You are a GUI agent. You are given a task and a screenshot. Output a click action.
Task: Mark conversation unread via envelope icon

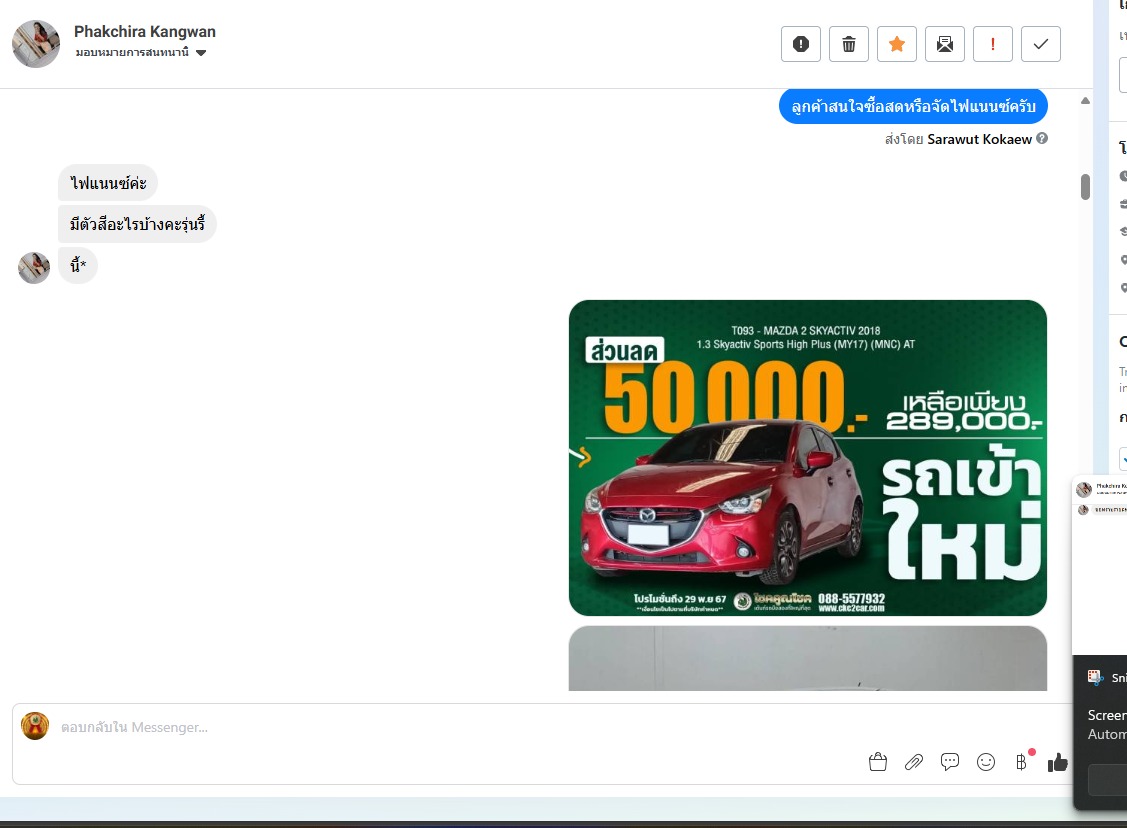pyautogui.click(x=944, y=45)
